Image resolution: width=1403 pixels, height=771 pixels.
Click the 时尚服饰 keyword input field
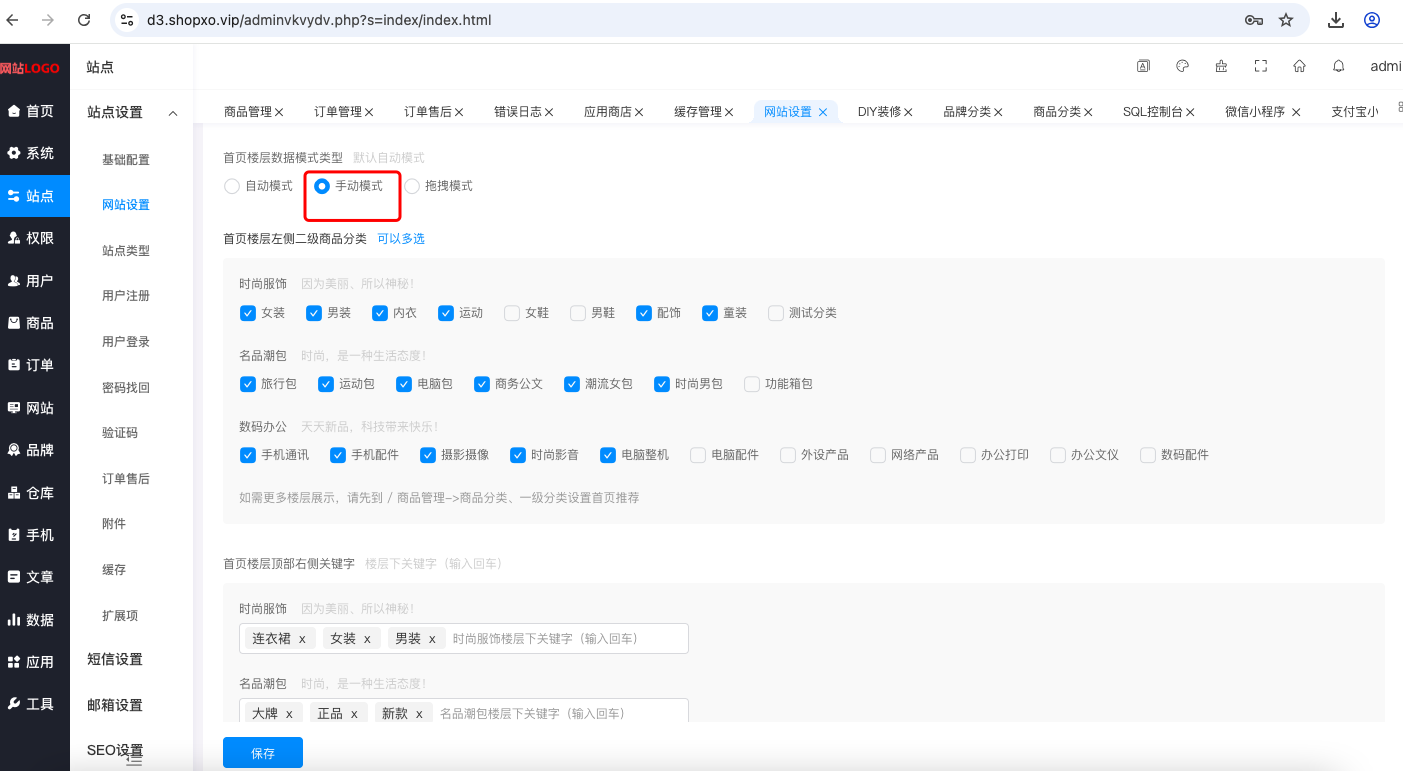click(566, 638)
